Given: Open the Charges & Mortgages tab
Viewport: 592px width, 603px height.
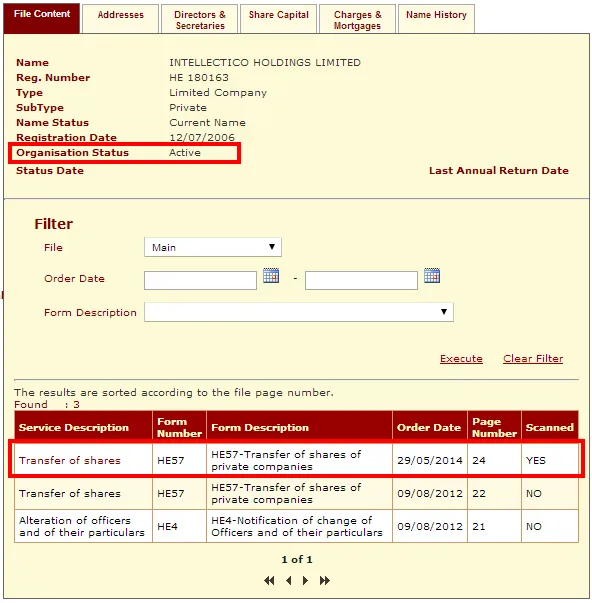Looking at the screenshot, I should tap(357, 19).
